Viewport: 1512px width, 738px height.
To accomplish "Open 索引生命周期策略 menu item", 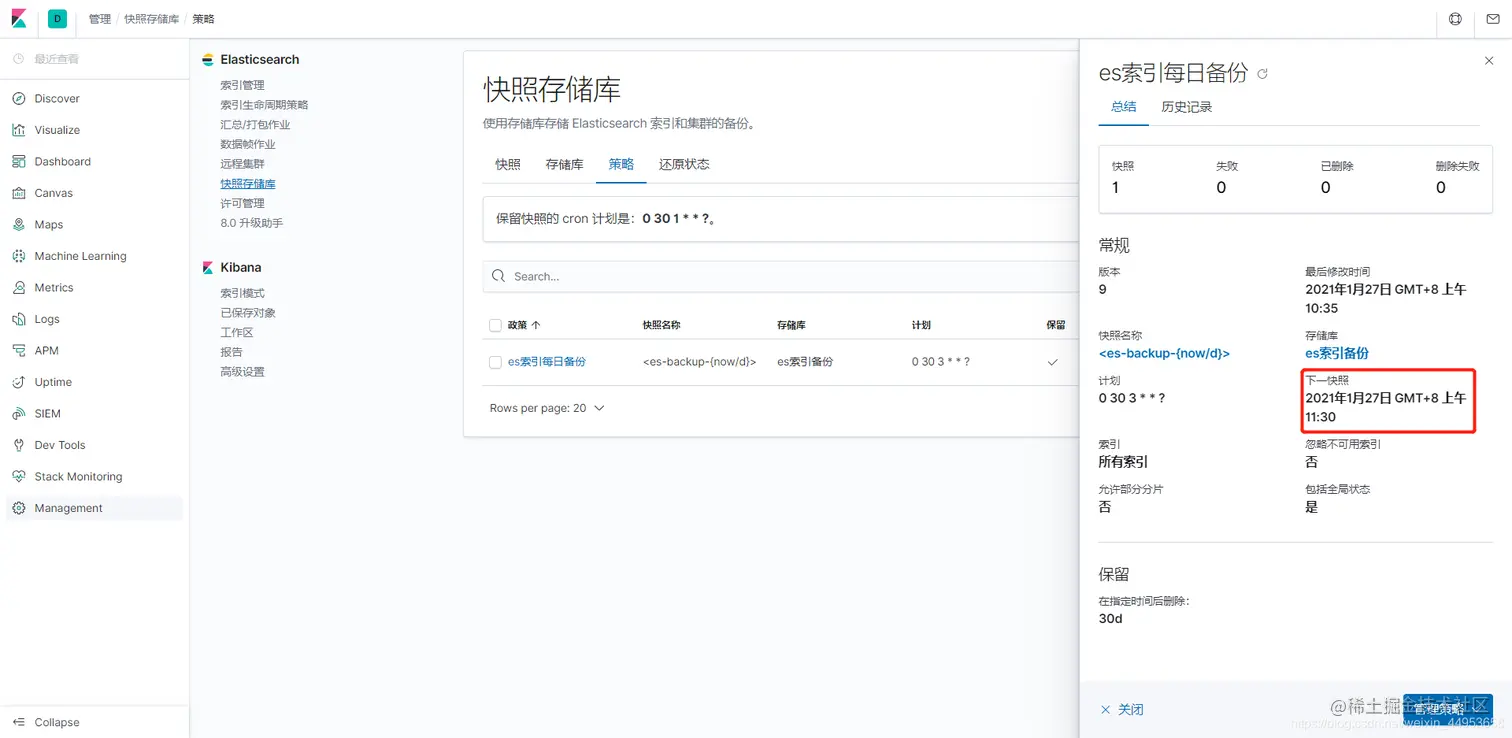I will 264,105.
